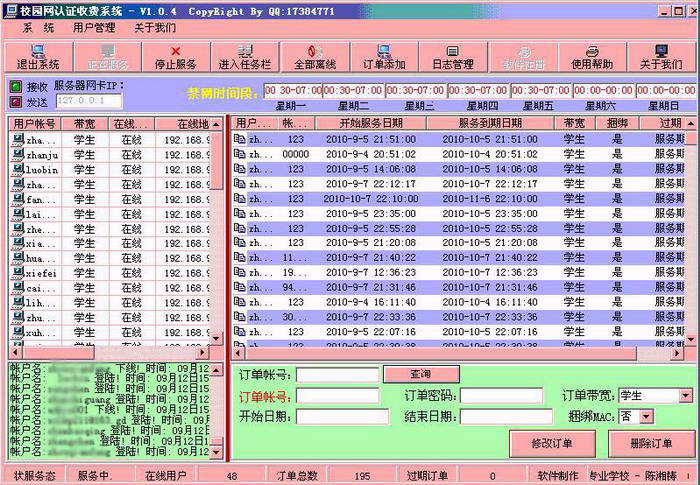Click the 停止服务 toolbar icon
700x485 pixels.
tap(176, 57)
